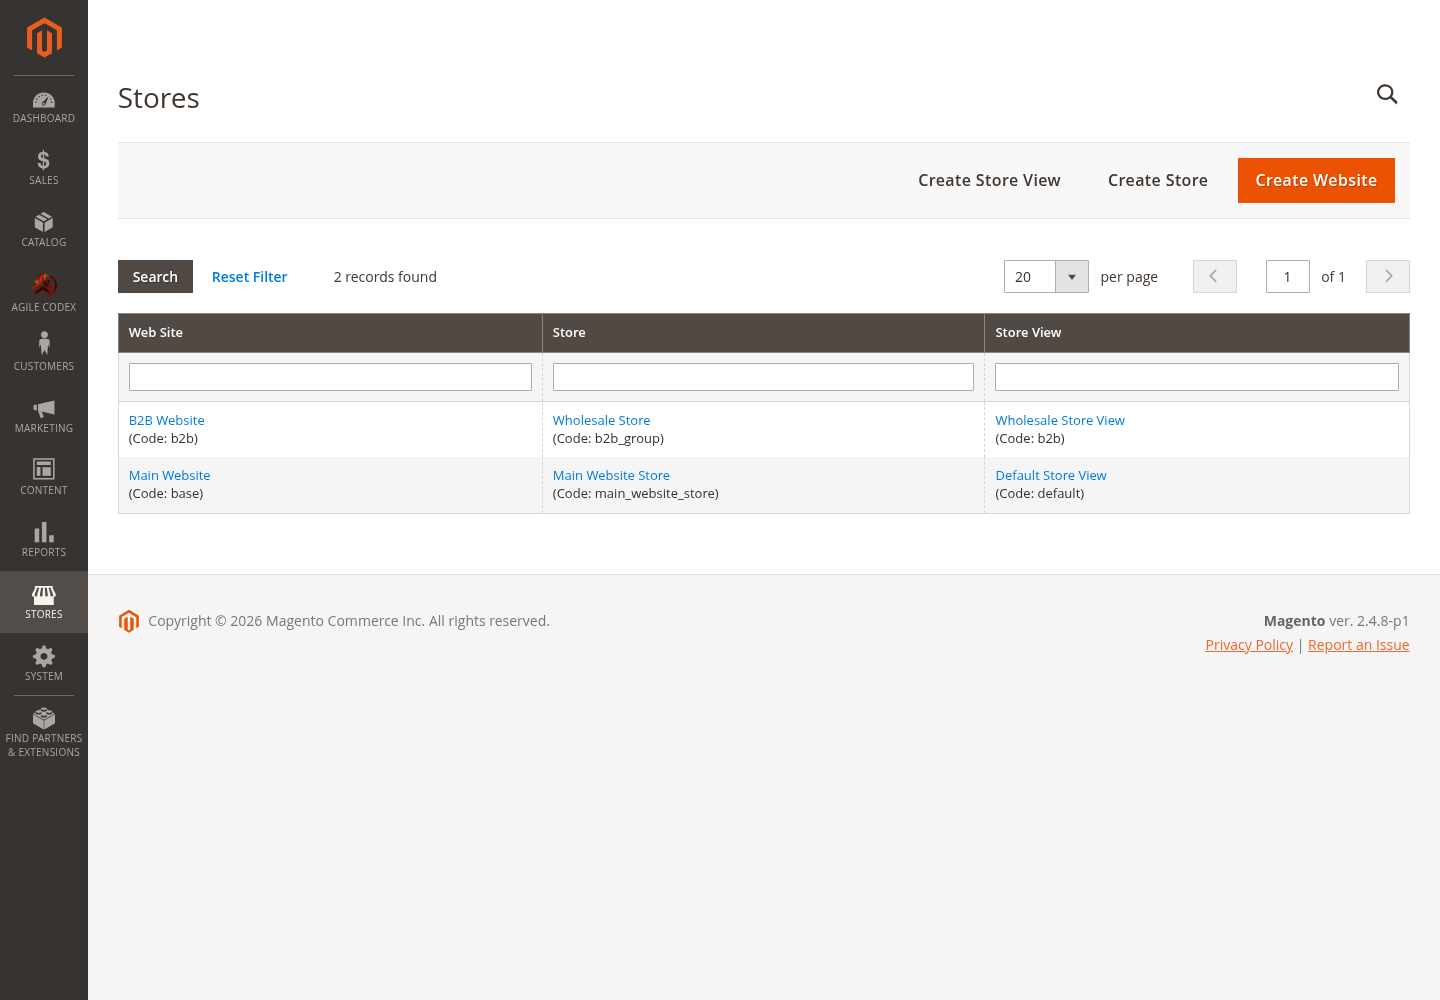Click the Create Website button

coord(1316,180)
